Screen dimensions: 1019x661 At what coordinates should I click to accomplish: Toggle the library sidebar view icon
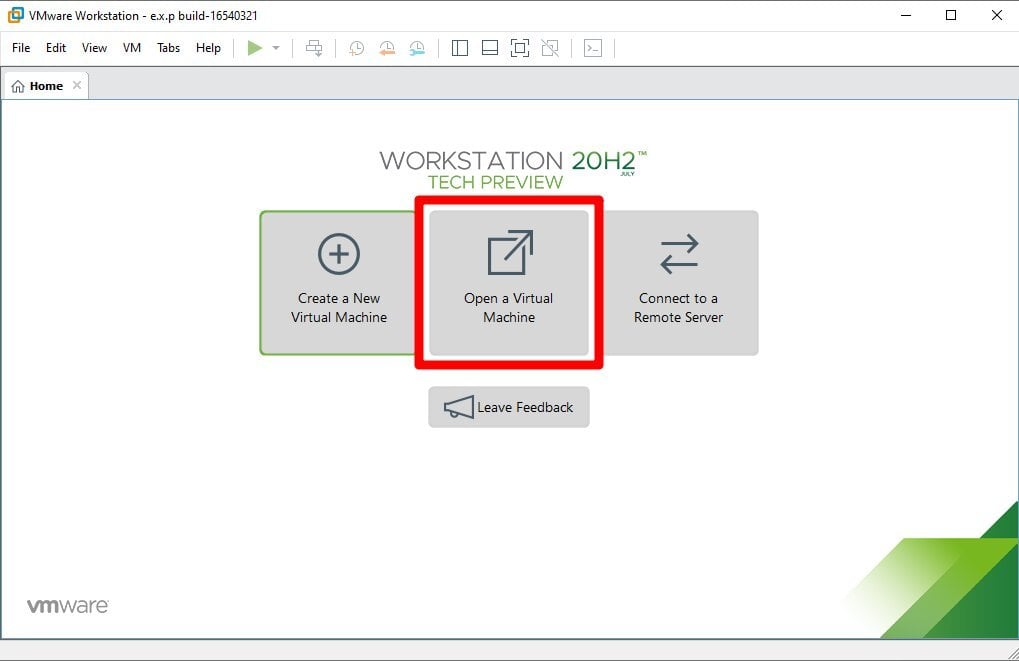459,48
